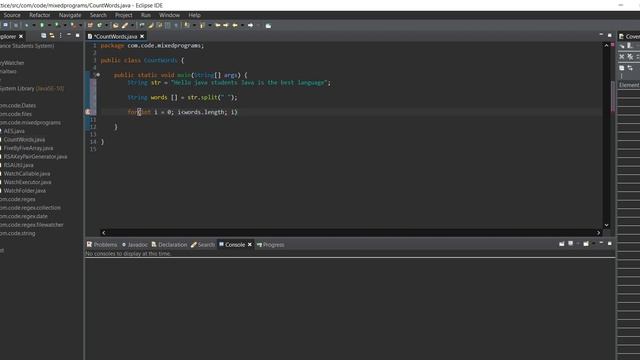Viewport: 640px width, 360px height.
Task: Click the green Run button in toolbar
Action: (42, 25)
